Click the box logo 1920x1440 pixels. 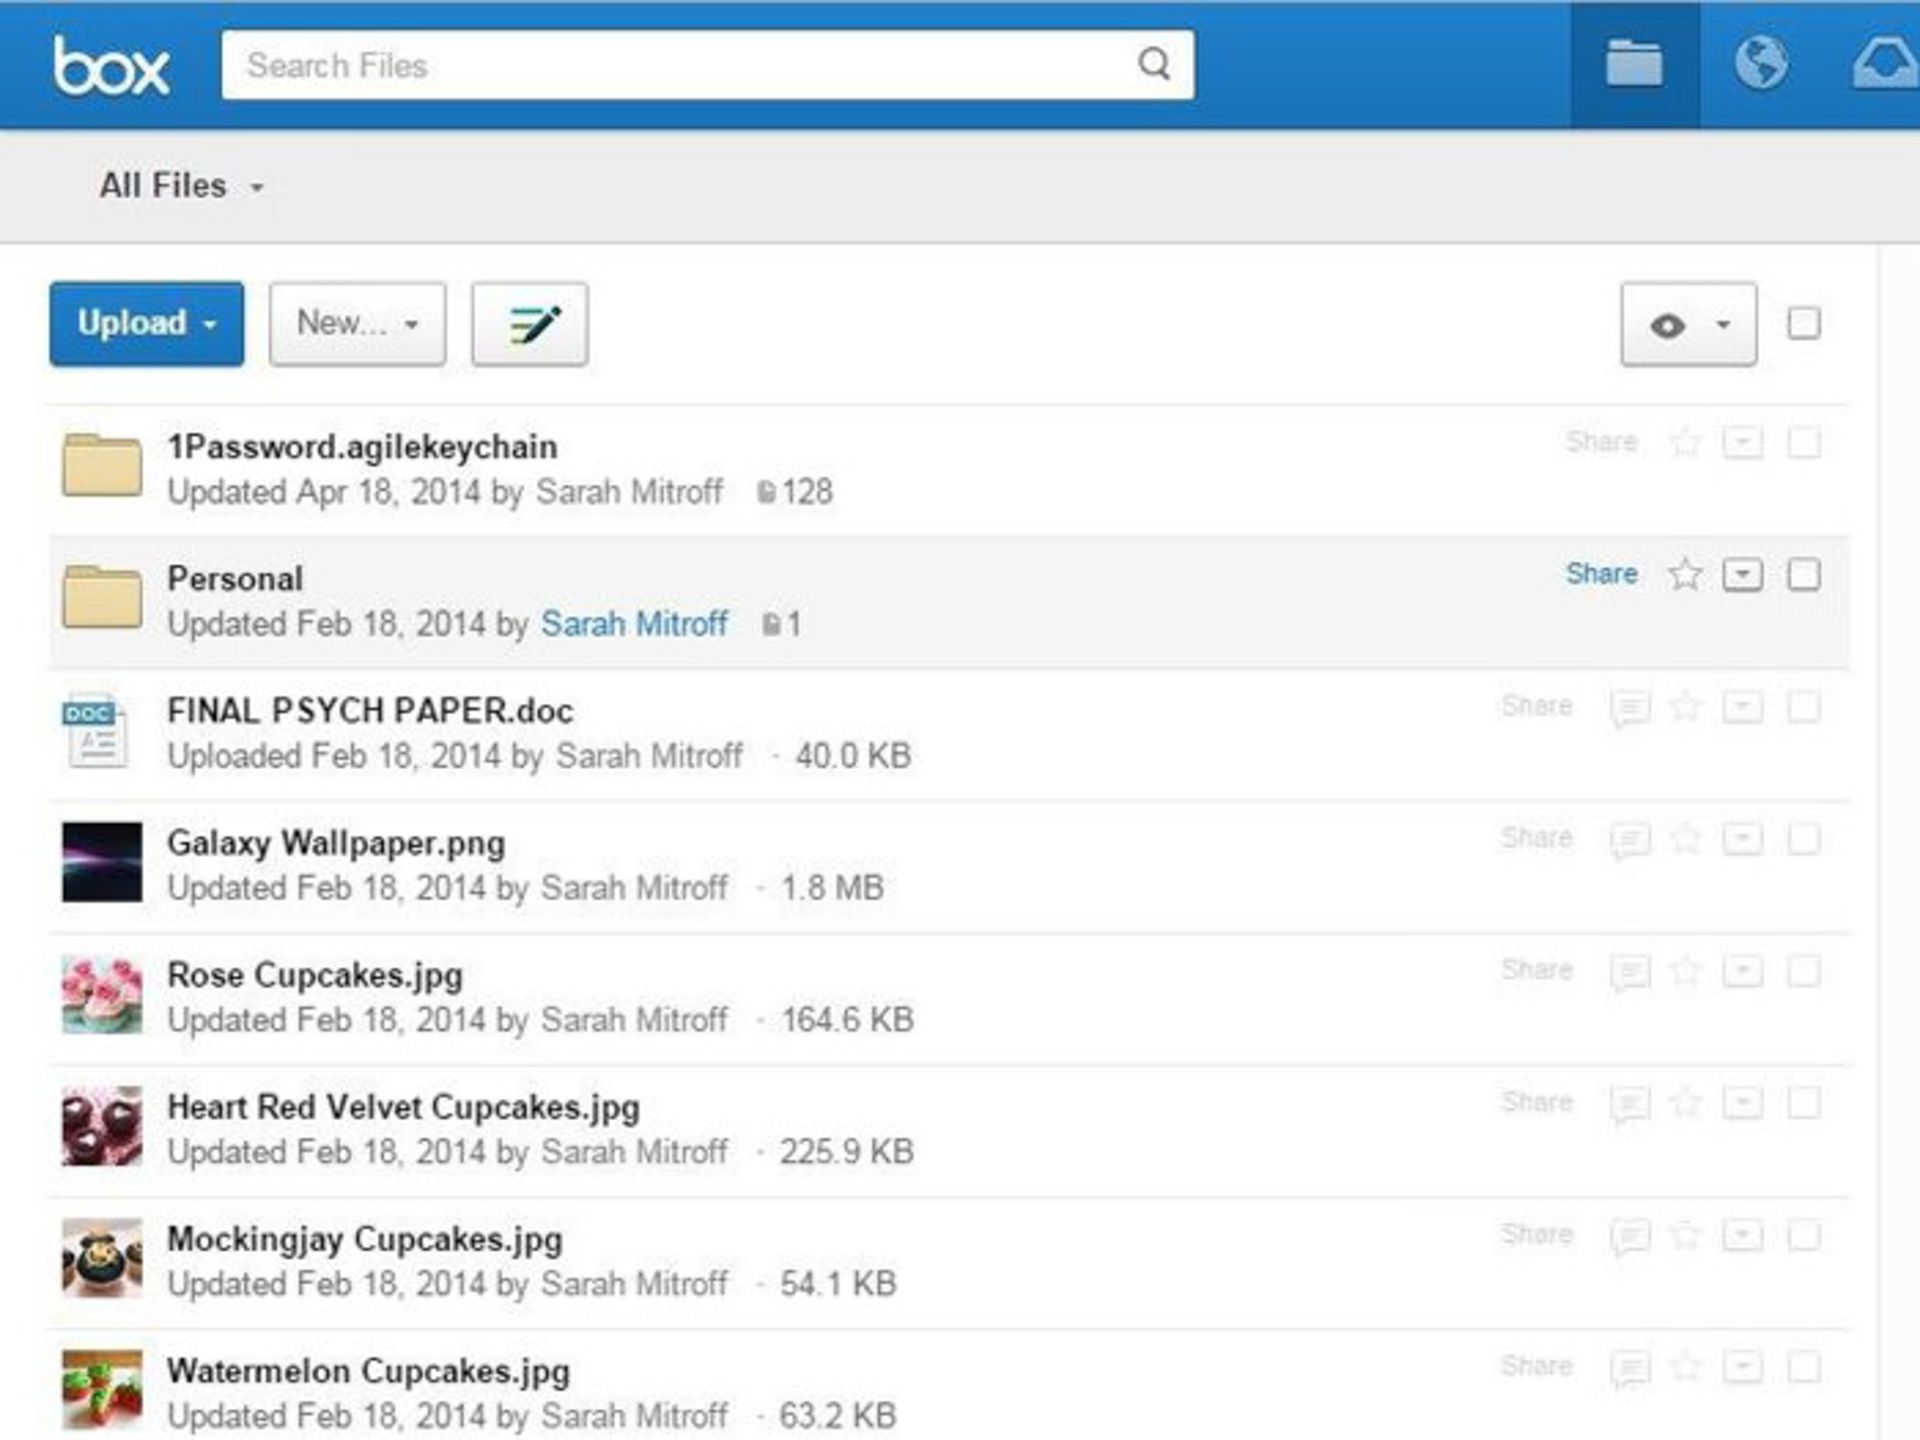tap(111, 66)
